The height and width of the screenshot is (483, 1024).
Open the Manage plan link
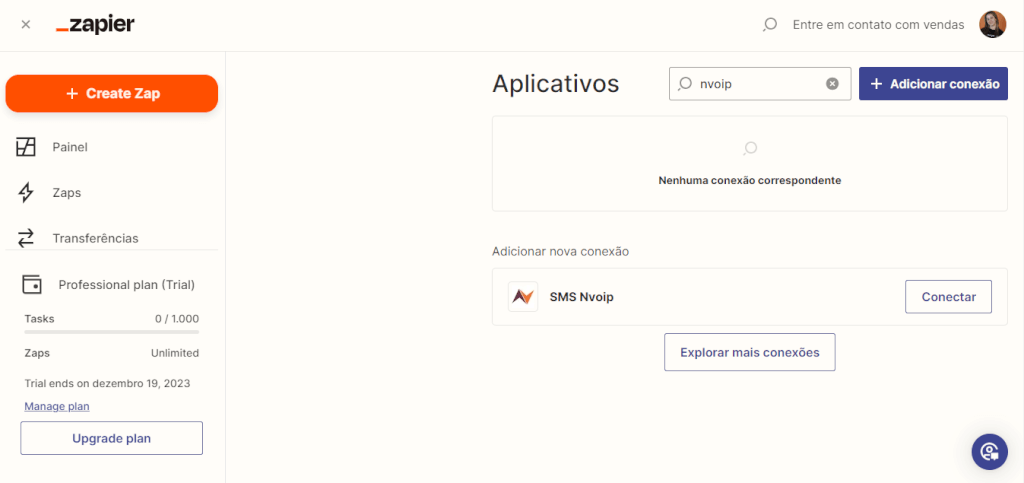[x=57, y=407]
